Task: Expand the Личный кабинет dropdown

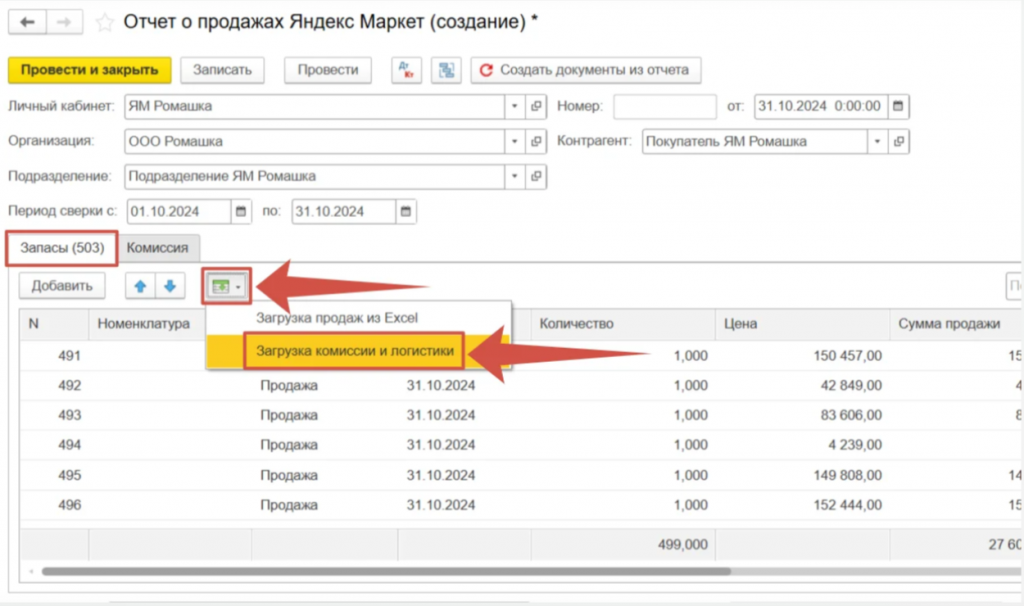Action: [515, 106]
